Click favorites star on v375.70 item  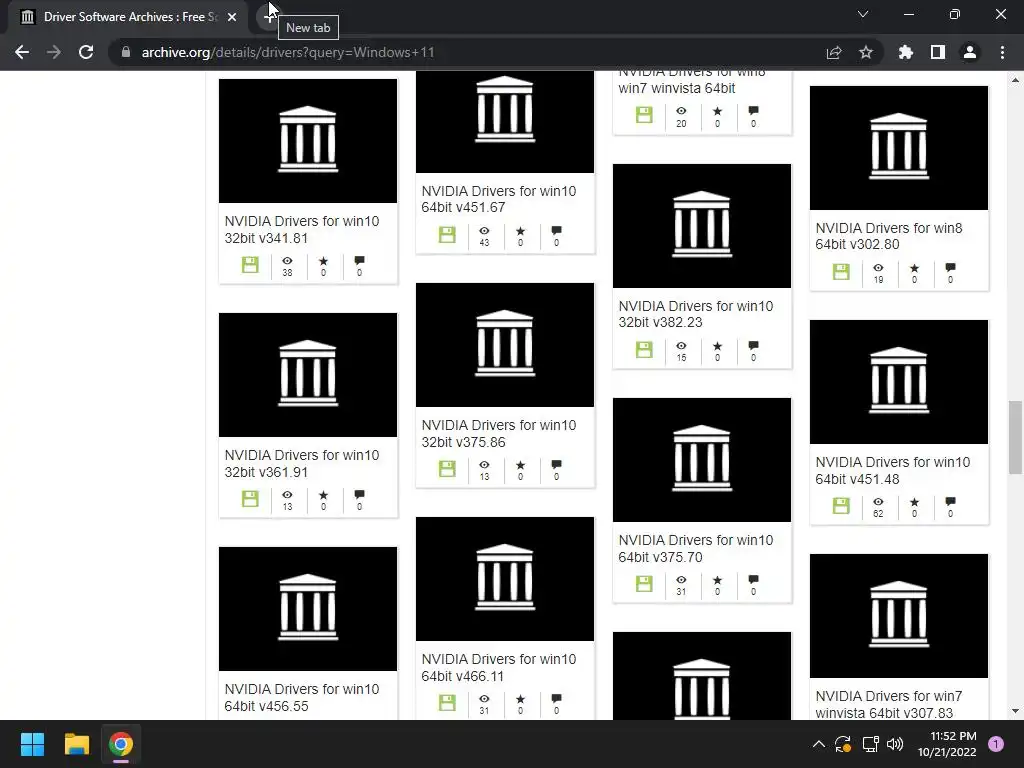[717, 580]
